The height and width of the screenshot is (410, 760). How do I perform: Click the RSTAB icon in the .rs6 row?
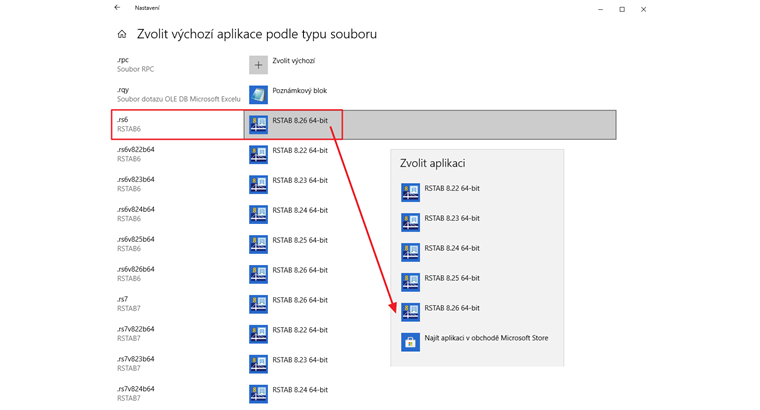click(x=258, y=125)
